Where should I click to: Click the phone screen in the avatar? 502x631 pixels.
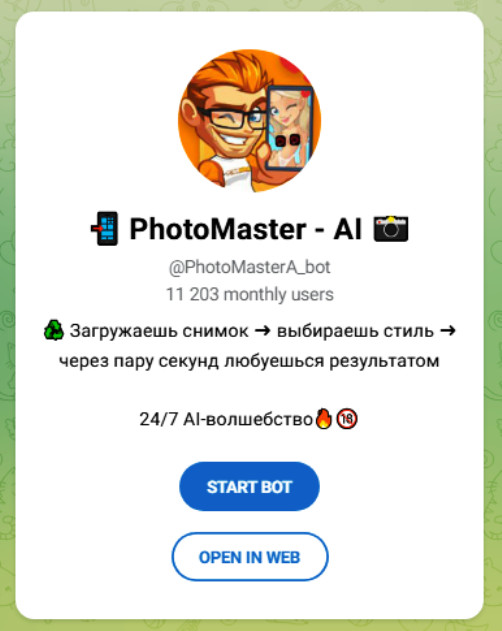coord(289,127)
